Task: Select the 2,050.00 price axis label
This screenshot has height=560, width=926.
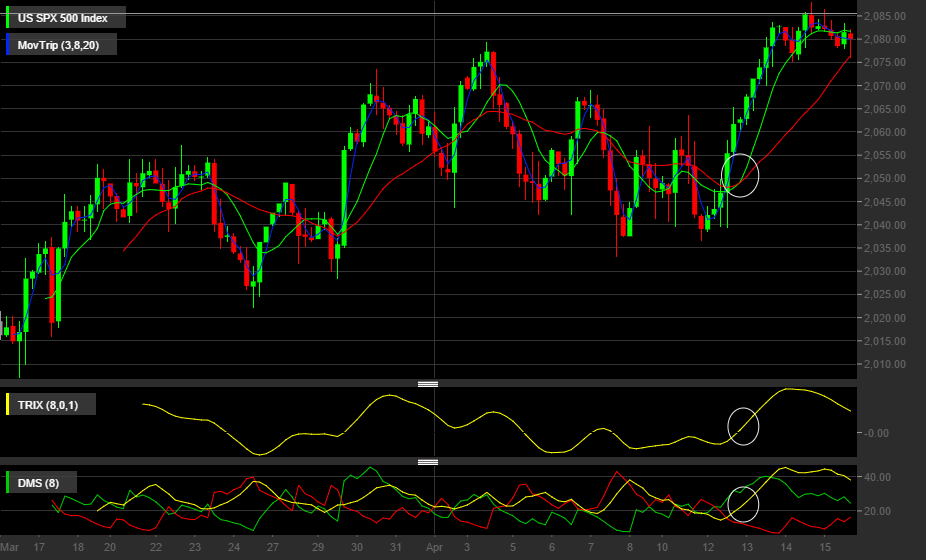Action: 884,178
